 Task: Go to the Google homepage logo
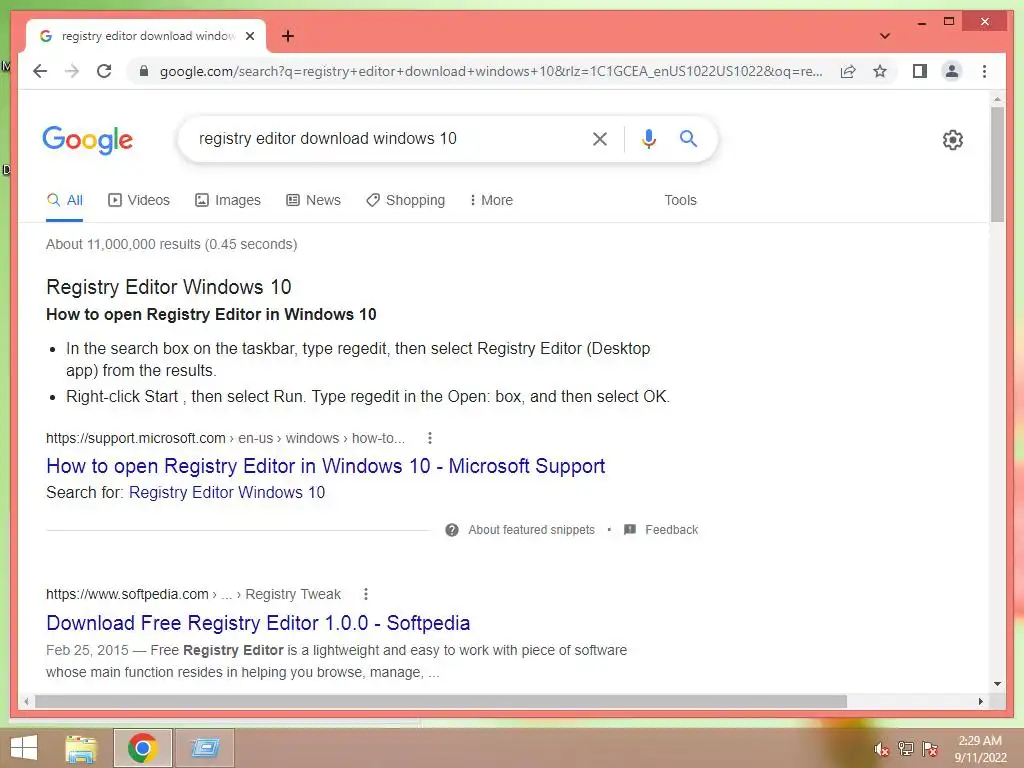point(88,140)
